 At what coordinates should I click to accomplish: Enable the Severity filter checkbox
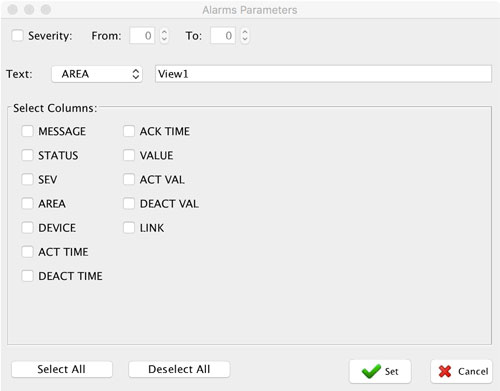click(x=17, y=35)
